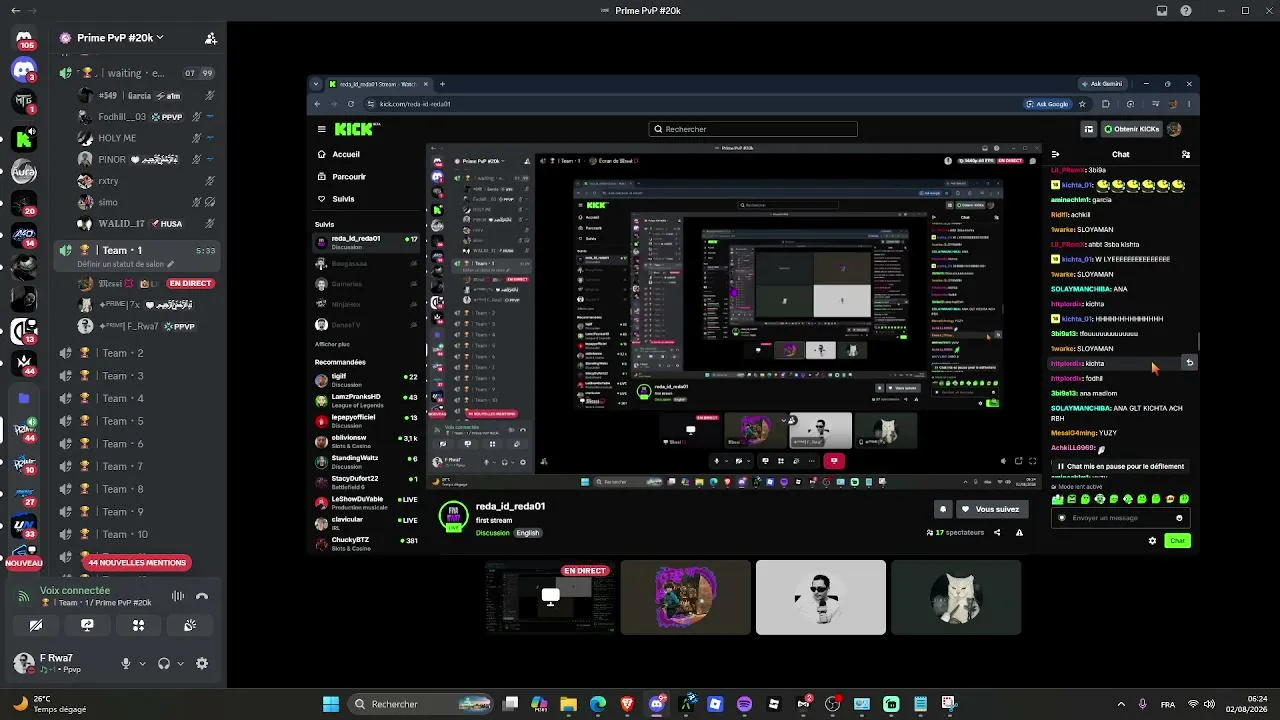Disconnect from the voice channel
This screenshot has height=720, width=1280.
click(x=202, y=597)
